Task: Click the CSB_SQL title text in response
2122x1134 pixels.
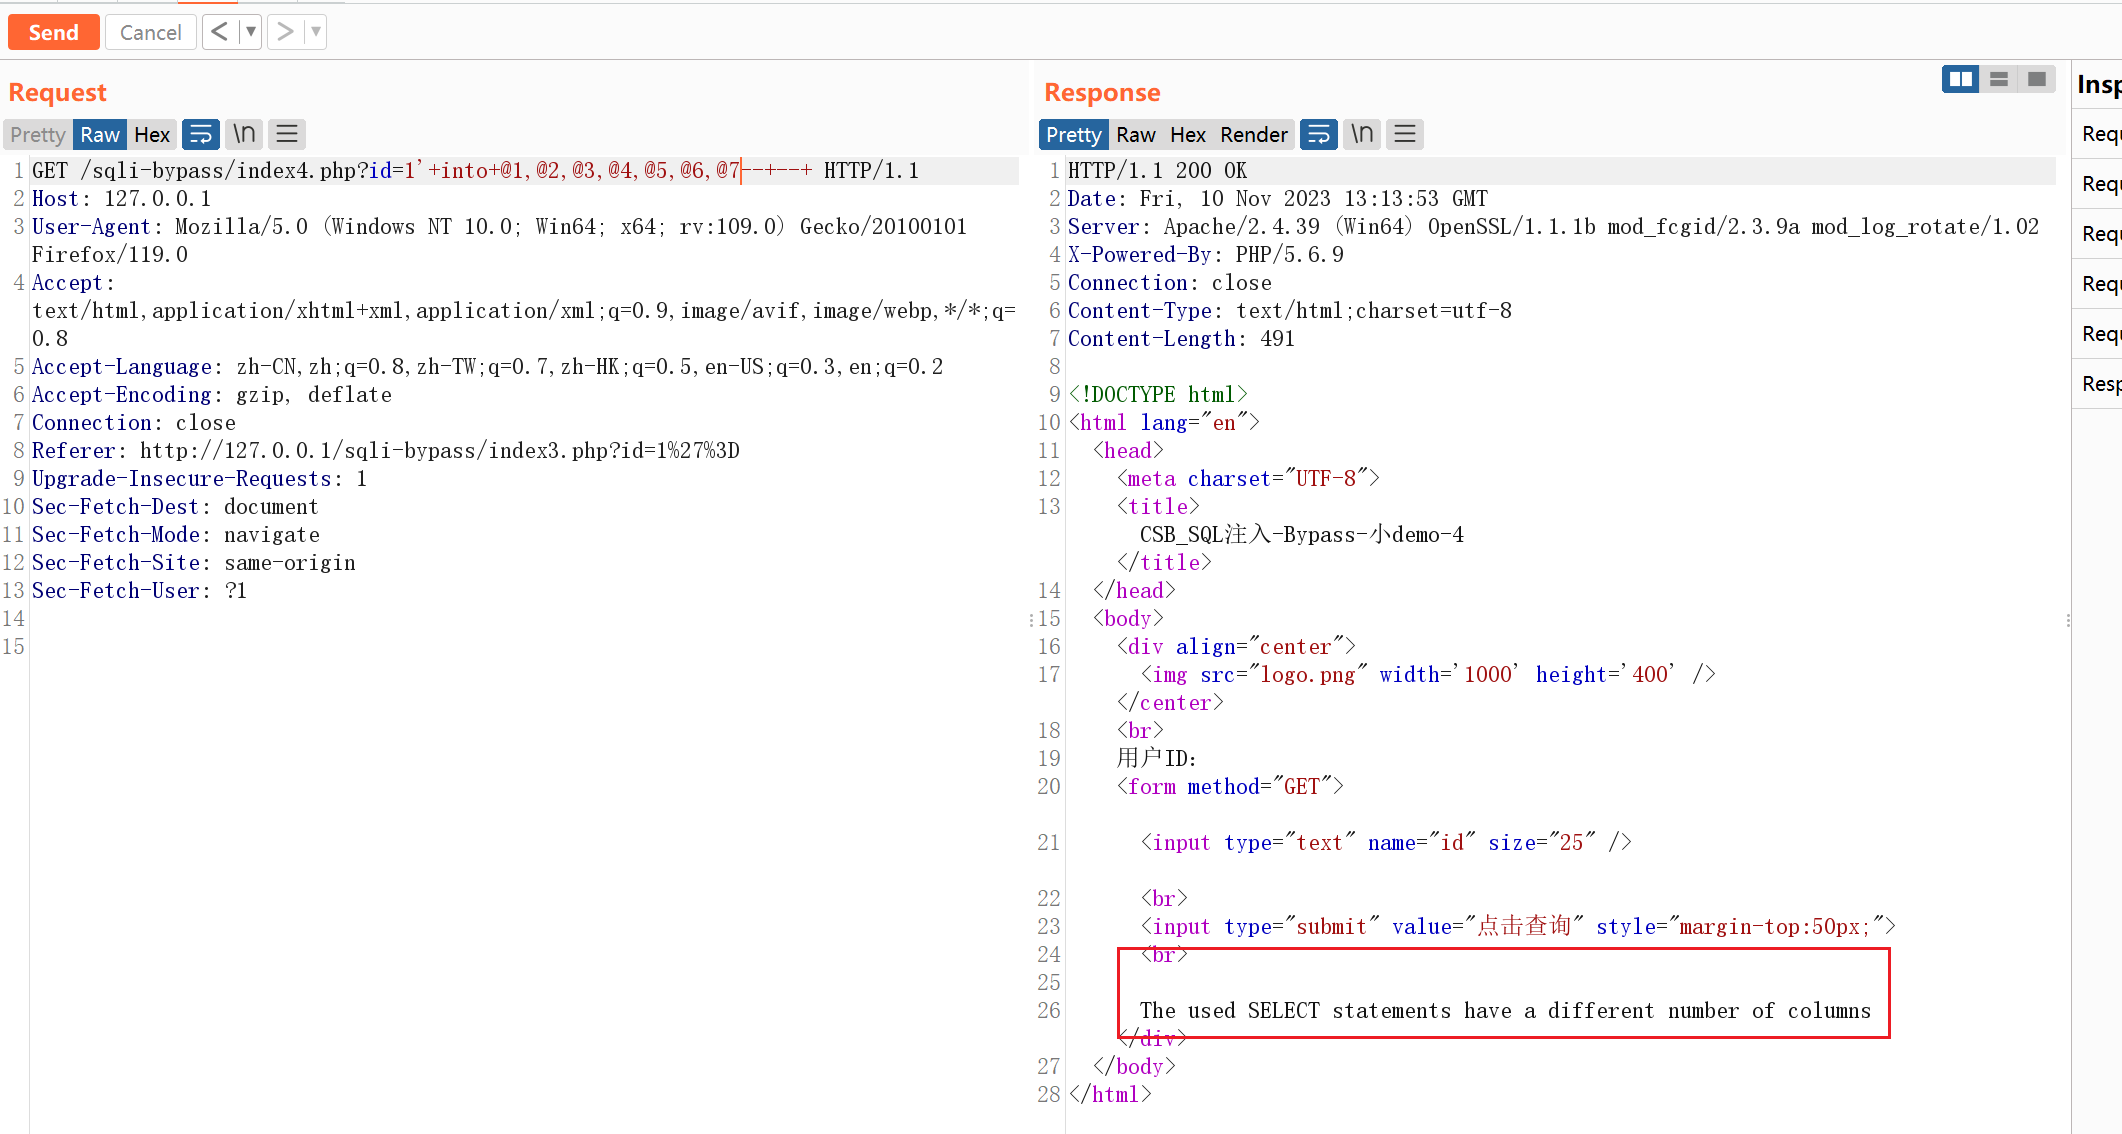Action: point(1302,535)
